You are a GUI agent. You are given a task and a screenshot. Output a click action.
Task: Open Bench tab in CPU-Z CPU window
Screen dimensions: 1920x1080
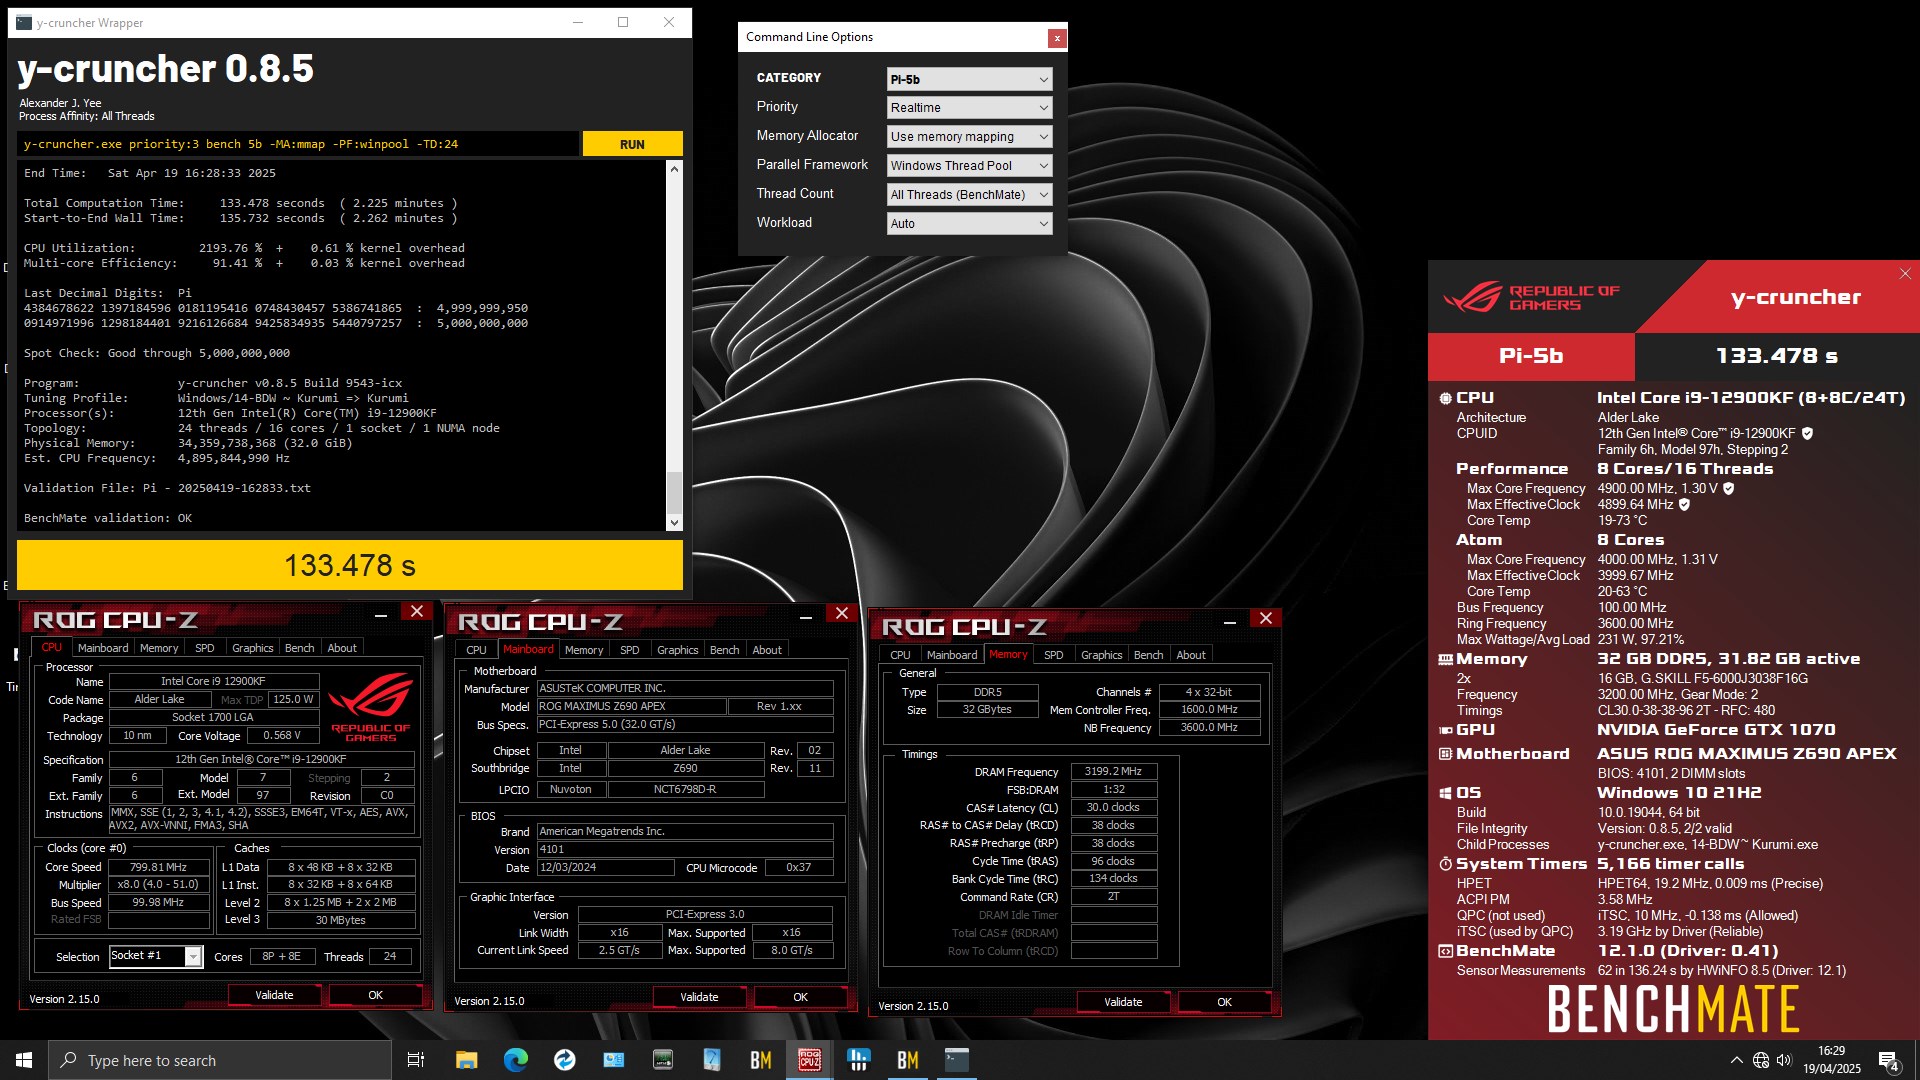pyautogui.click(x=299, y=648)
